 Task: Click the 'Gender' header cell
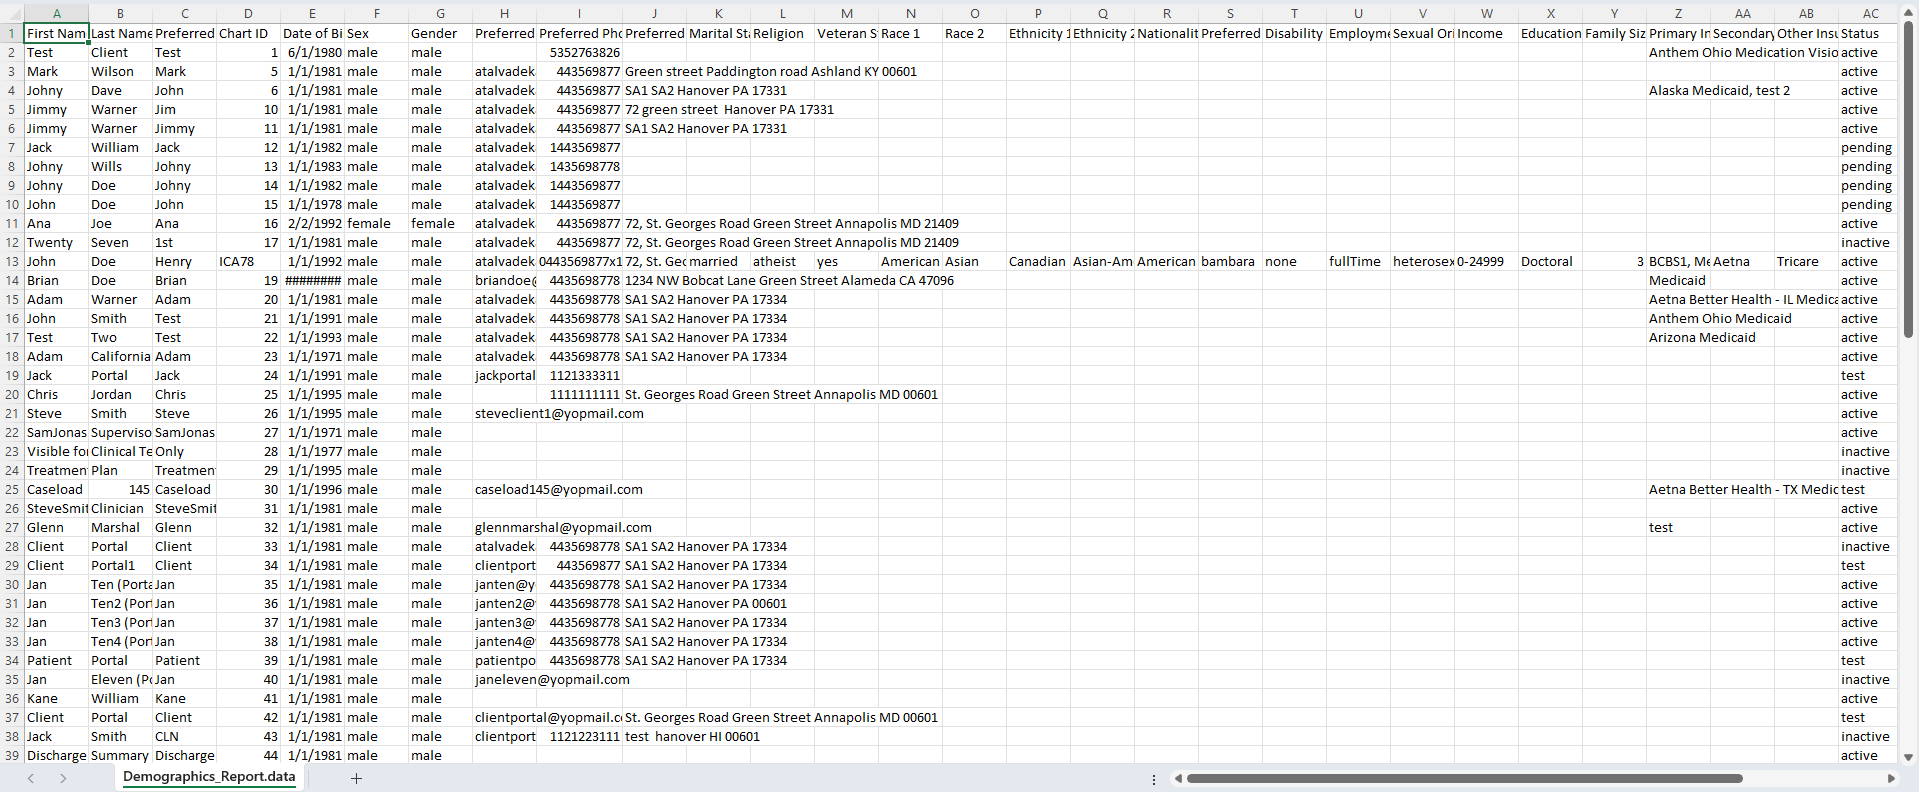(440, 33)
